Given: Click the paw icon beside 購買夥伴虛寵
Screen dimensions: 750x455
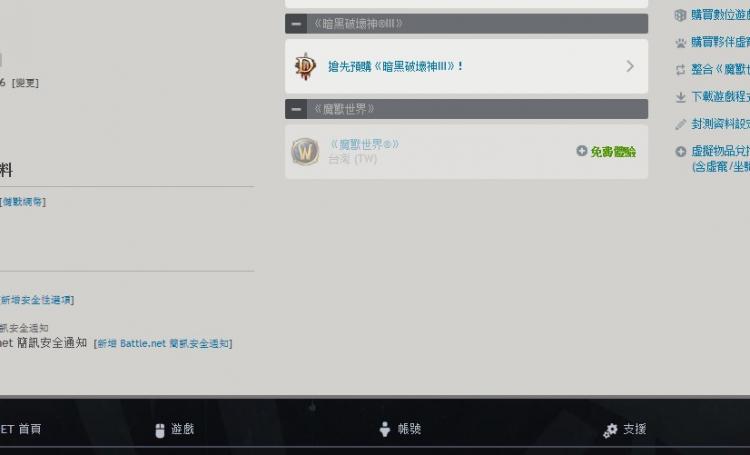Looking at the screenshot, I should (680, 43).
